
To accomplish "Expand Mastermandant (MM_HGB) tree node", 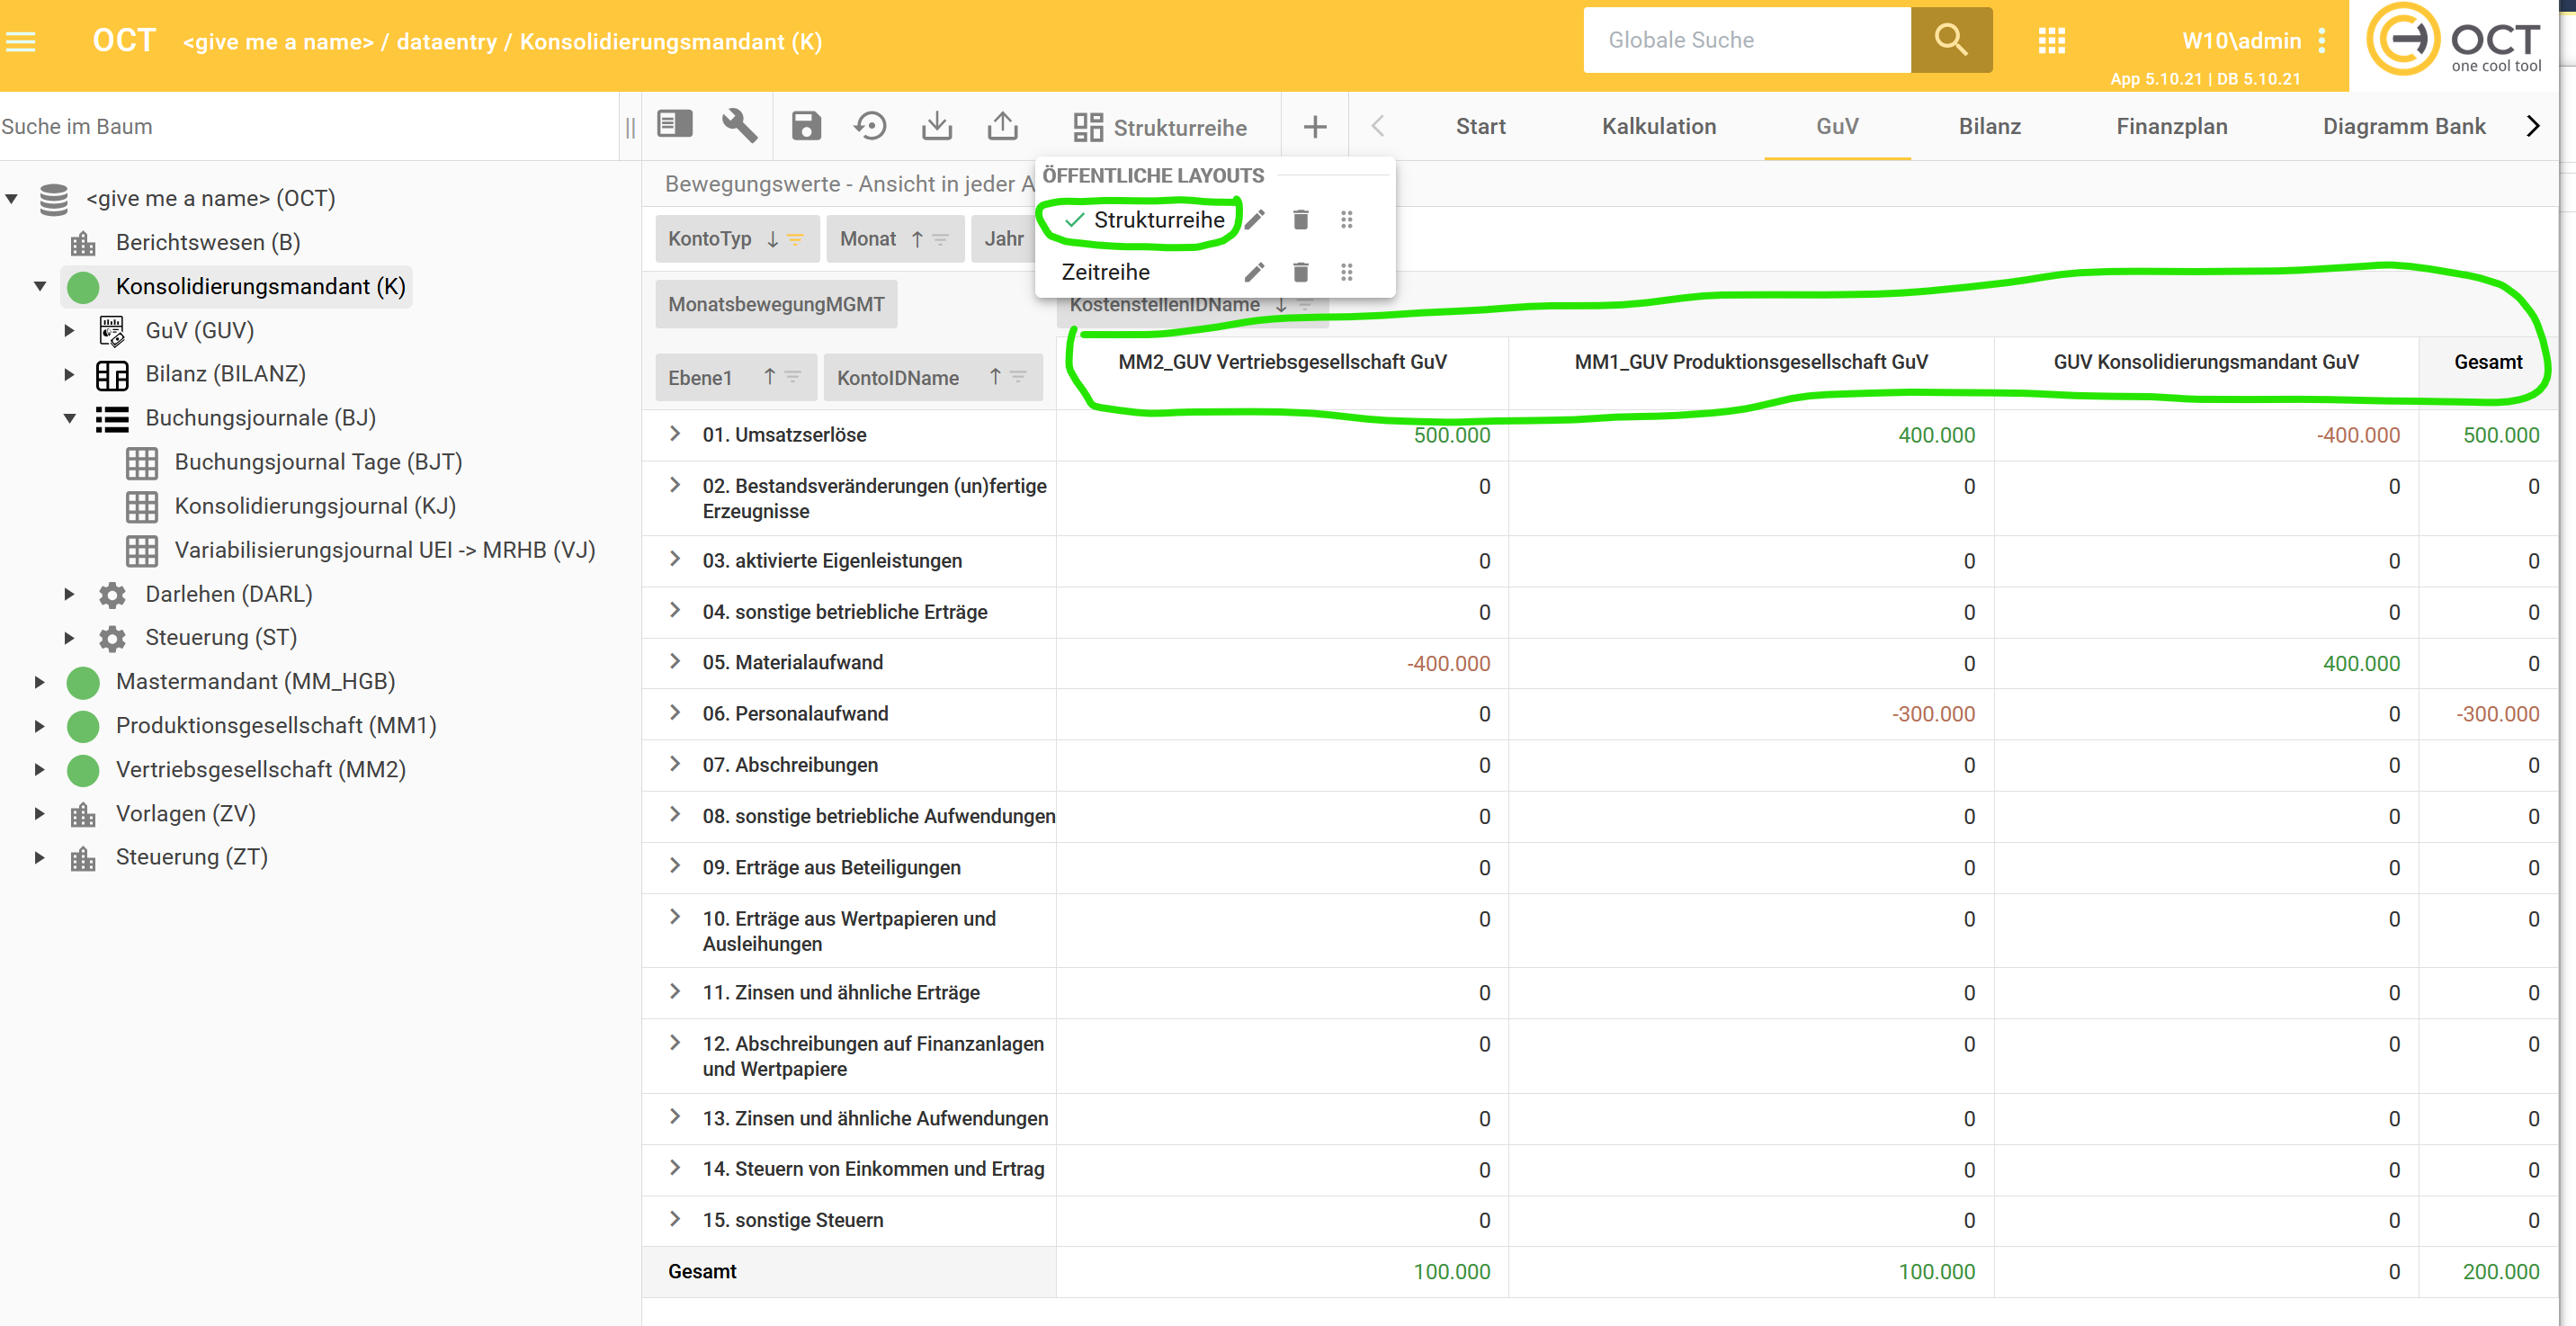I will click(39, 682).
